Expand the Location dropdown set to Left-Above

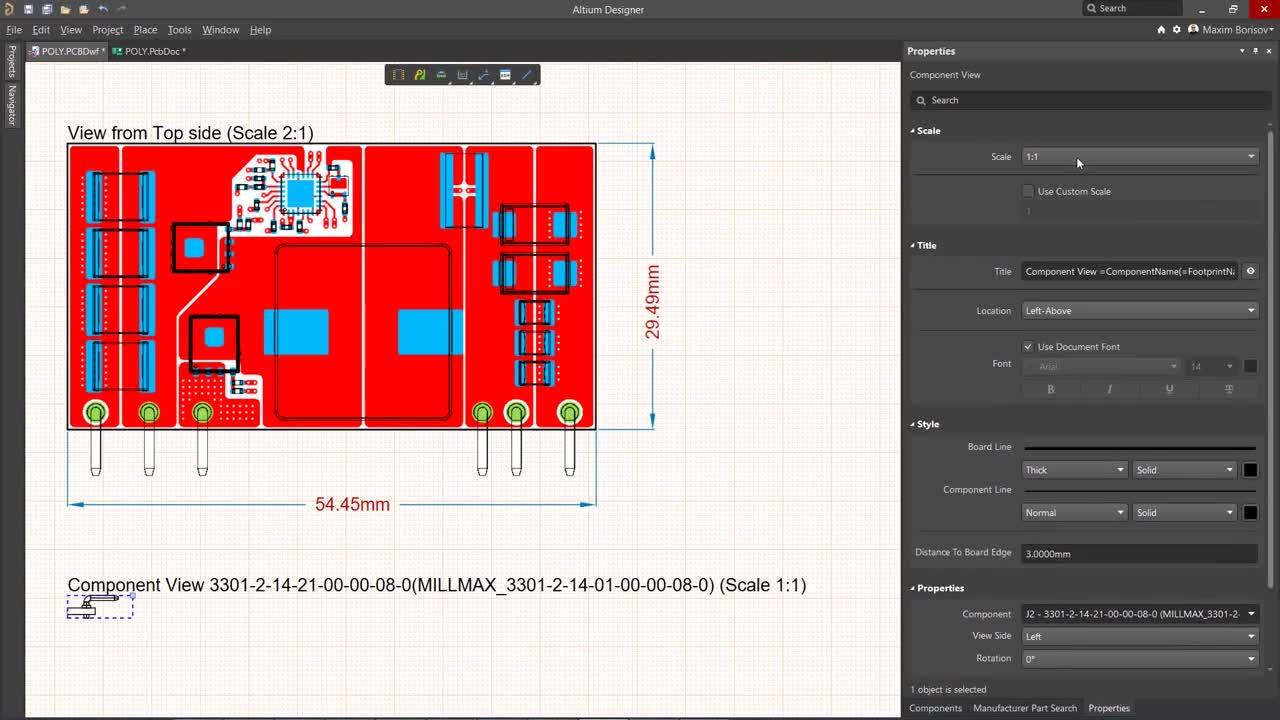pyautogui.click(x=1139, y=311)
